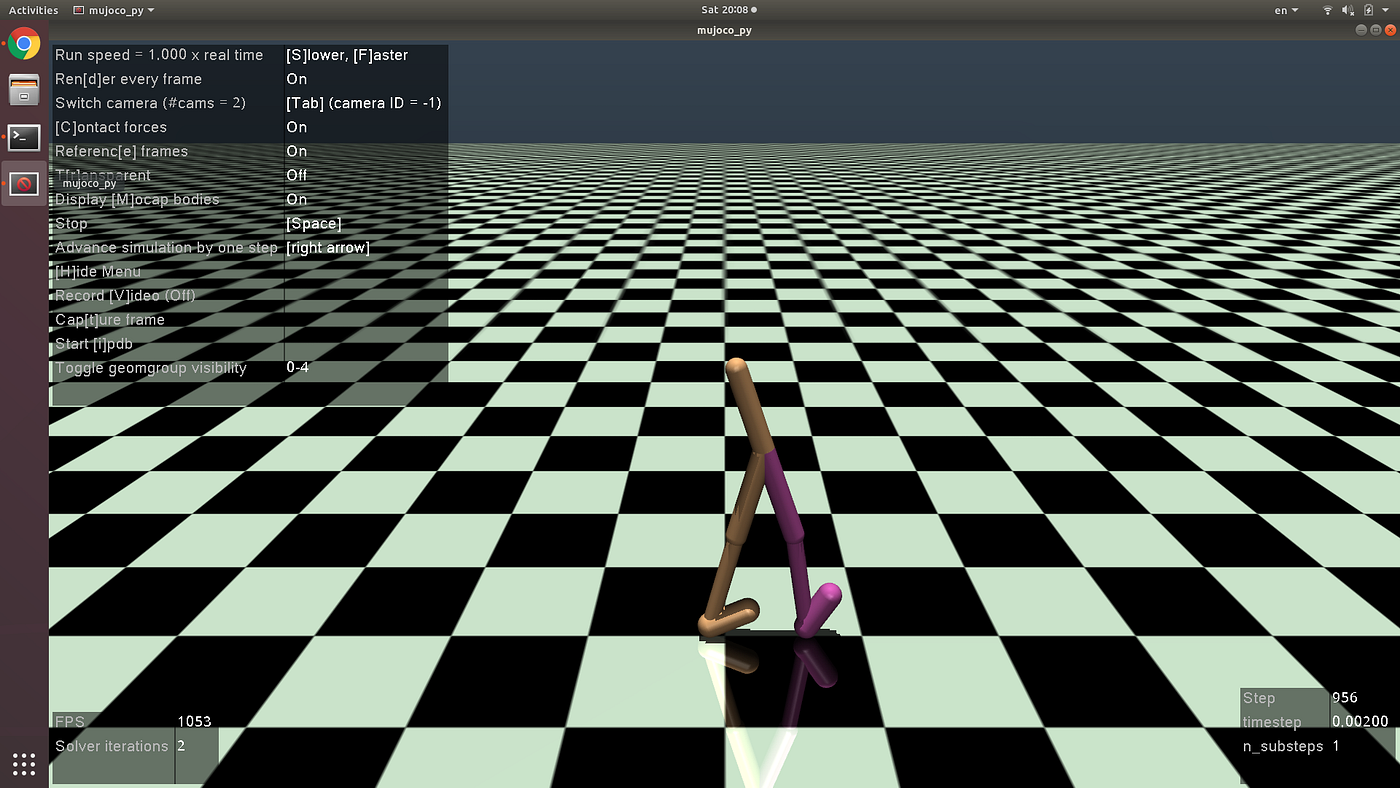The image size is (1400, 788).
Task: Click 'Record [V]ideo (Off)' label
Action: tap(125, 295)
